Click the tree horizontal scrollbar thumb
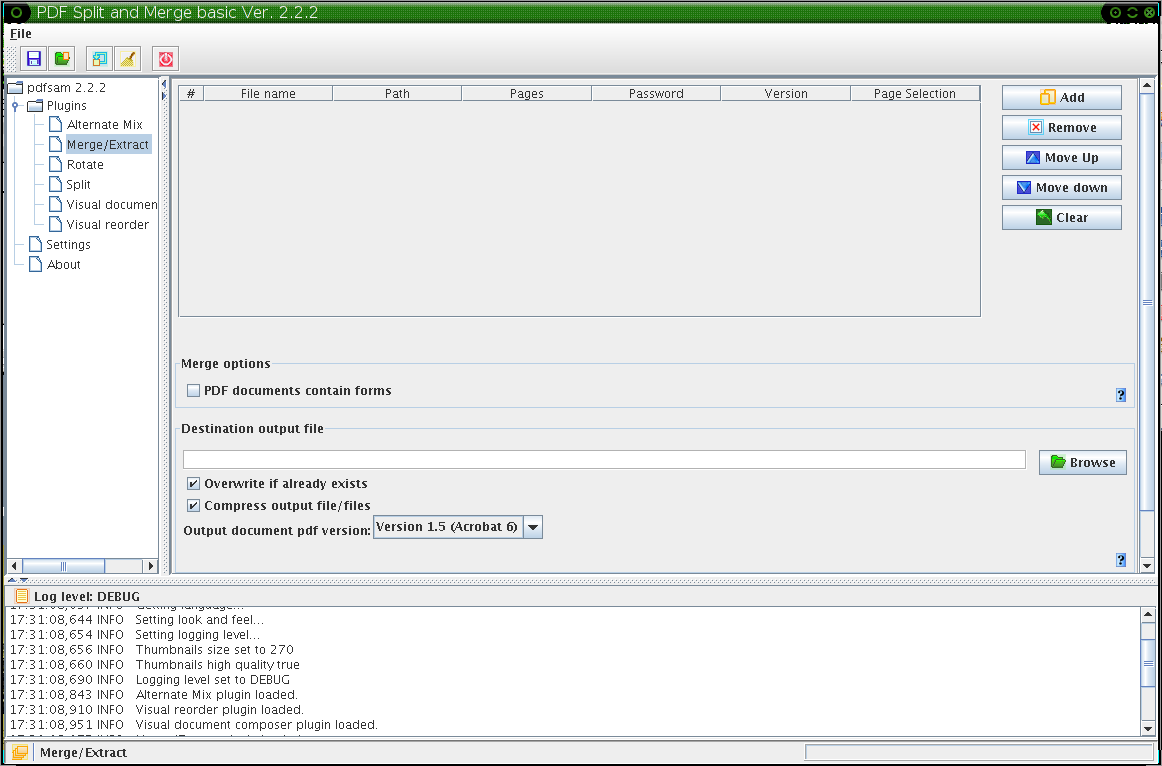Screen dimensions: 1162x766 63,566
